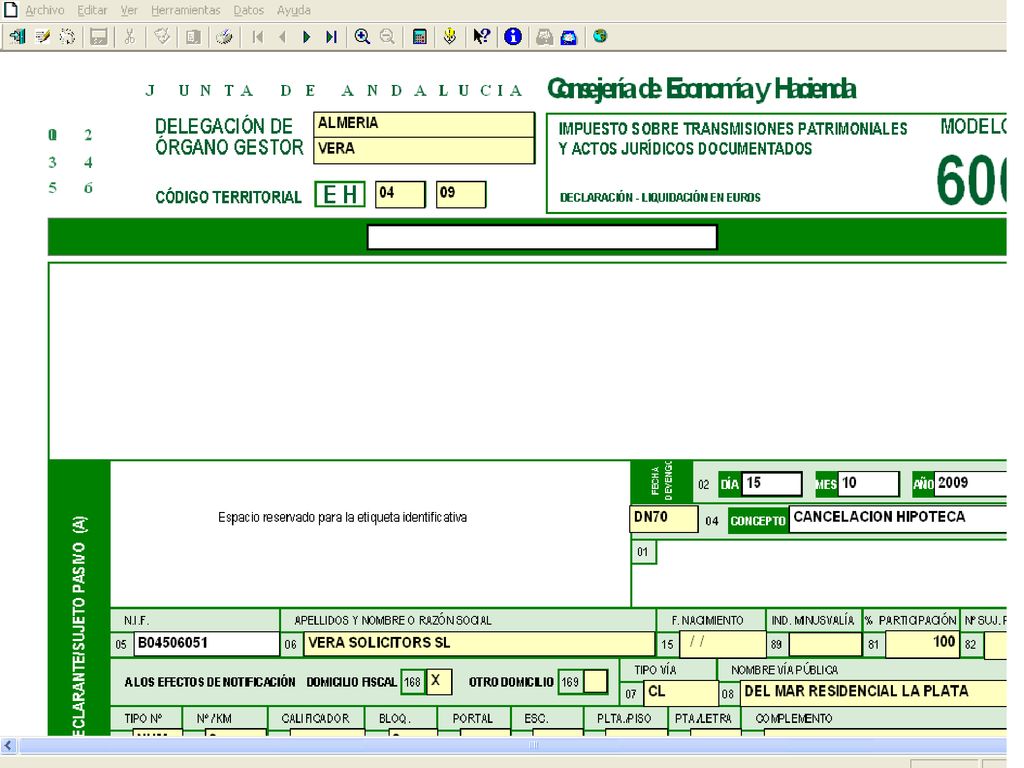
Task: Click the scissors cut icon
Action: pyautogui.click(x=129, y=37)
